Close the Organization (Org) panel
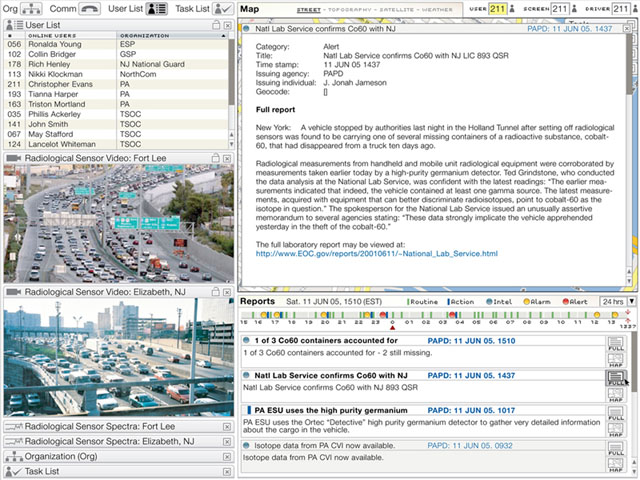The image size is (640, 480). pos(227,457)
